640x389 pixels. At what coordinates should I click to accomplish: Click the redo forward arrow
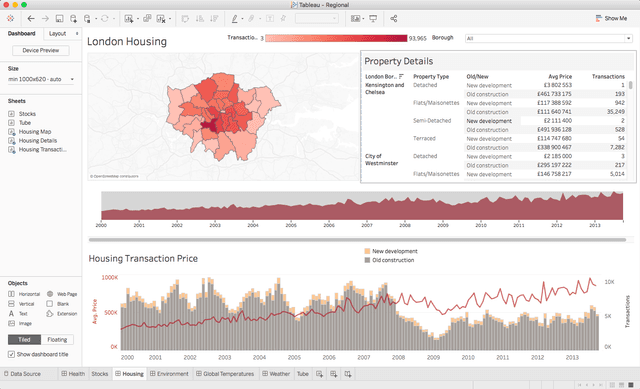45,18
